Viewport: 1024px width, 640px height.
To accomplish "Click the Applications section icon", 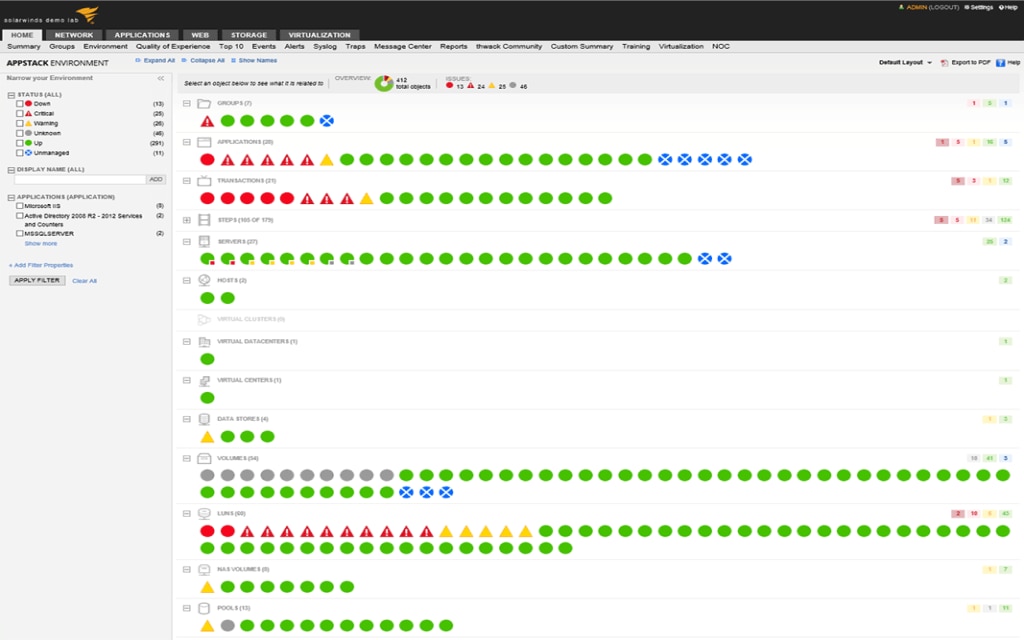I will [202, 141].
